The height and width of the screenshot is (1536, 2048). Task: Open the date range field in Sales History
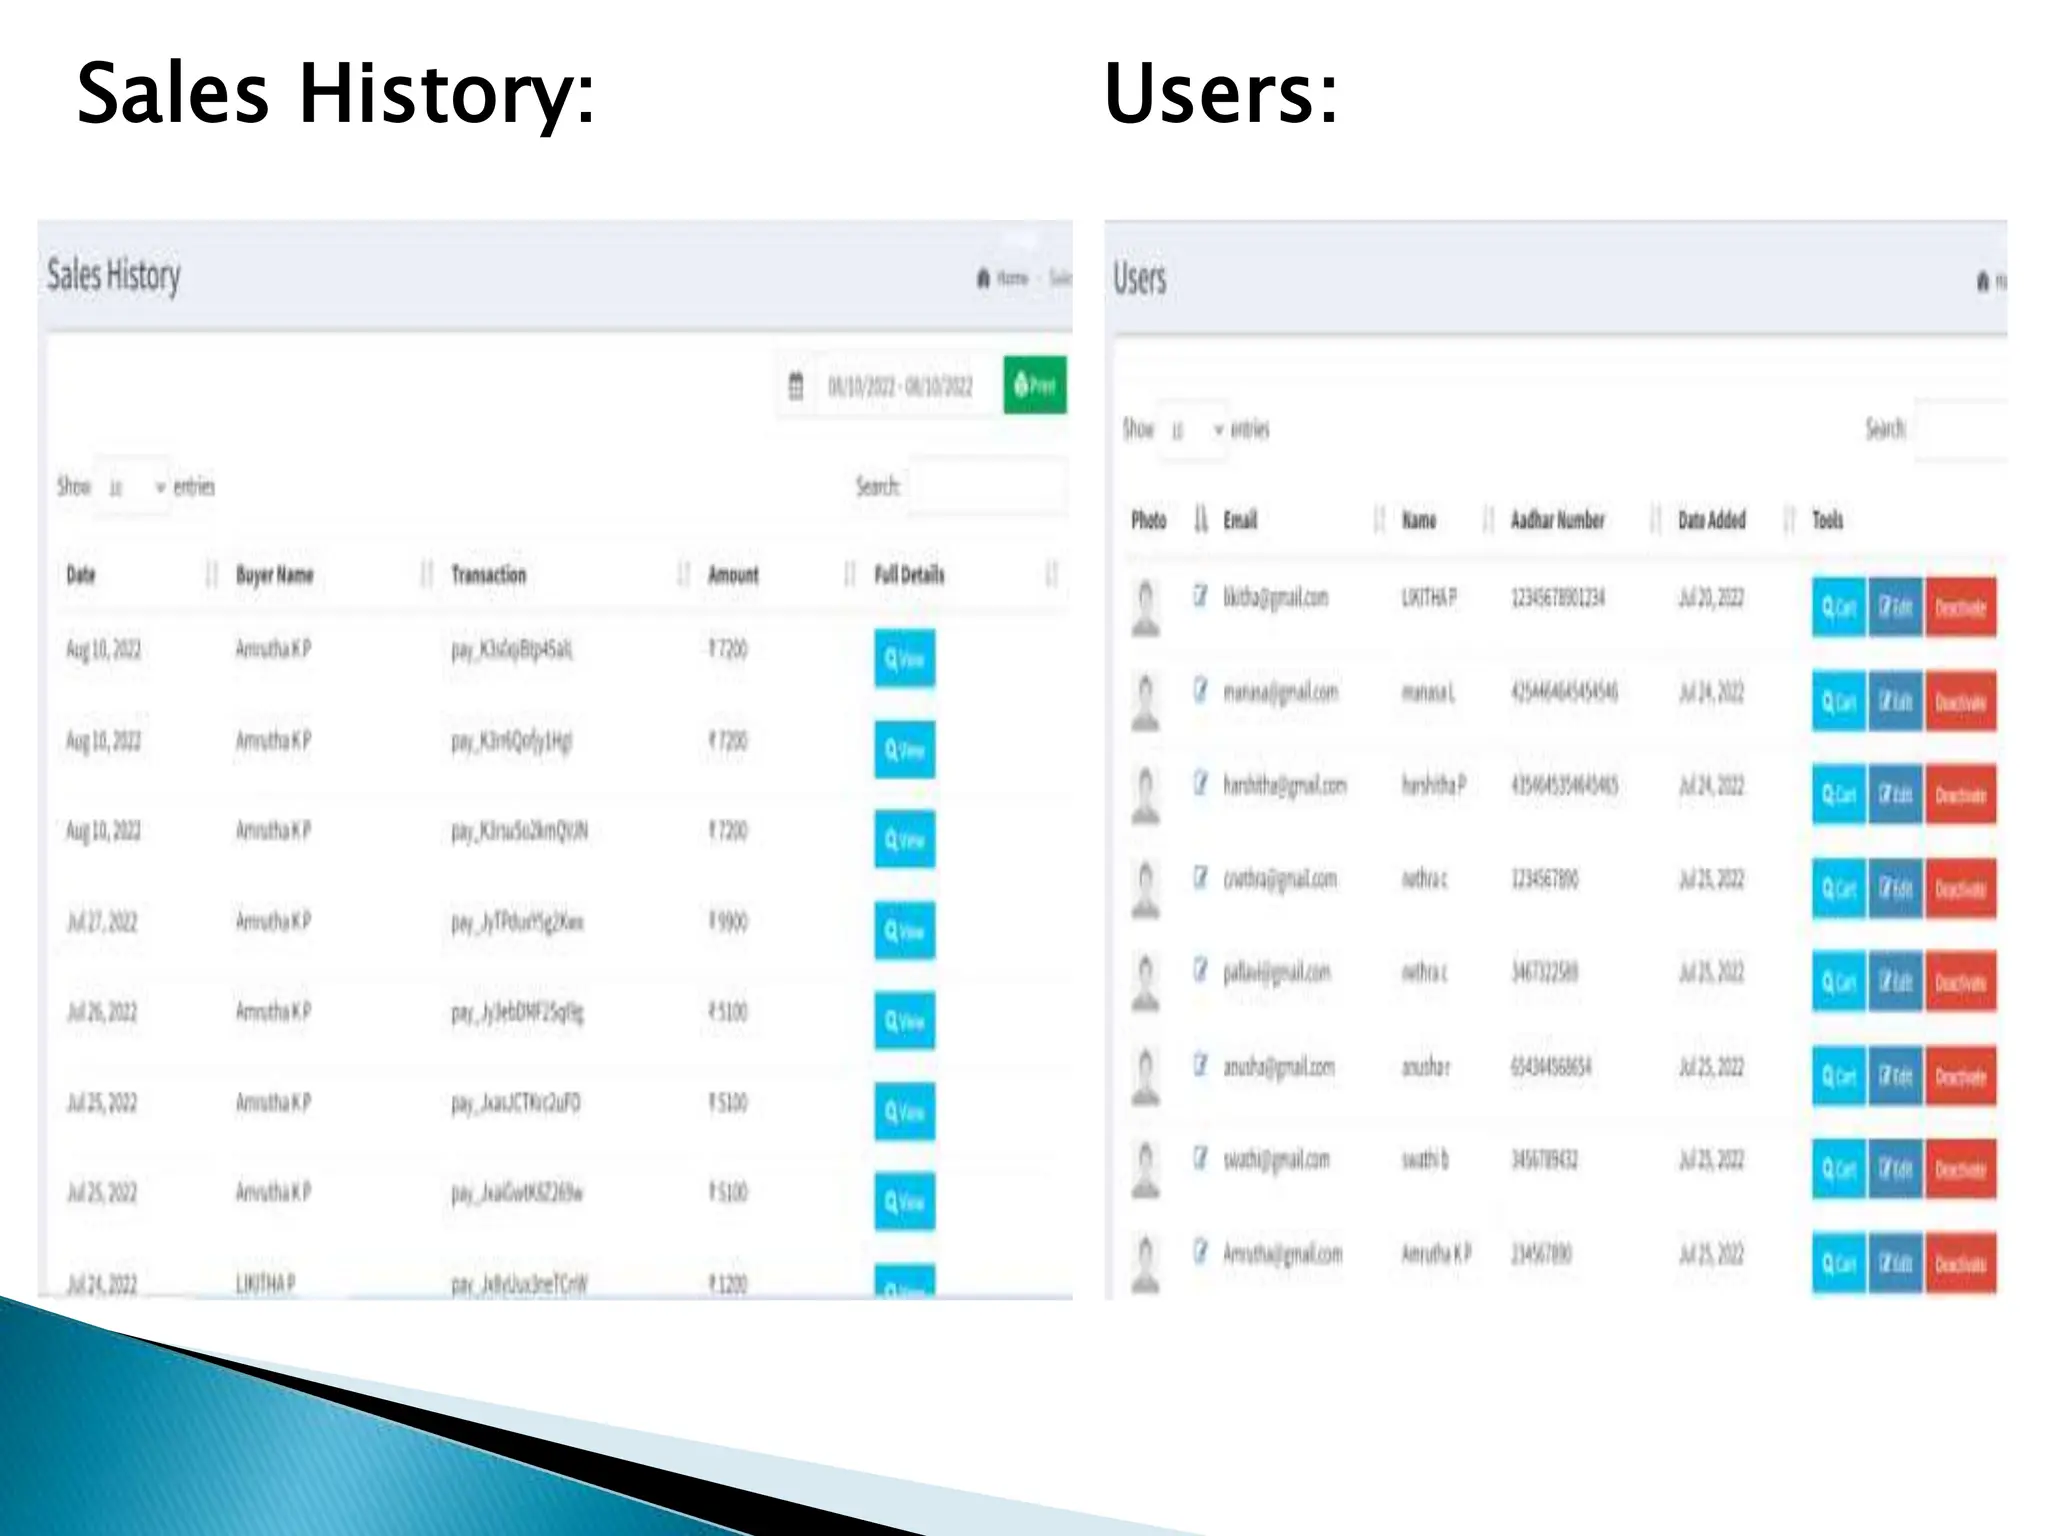point(900,386)
